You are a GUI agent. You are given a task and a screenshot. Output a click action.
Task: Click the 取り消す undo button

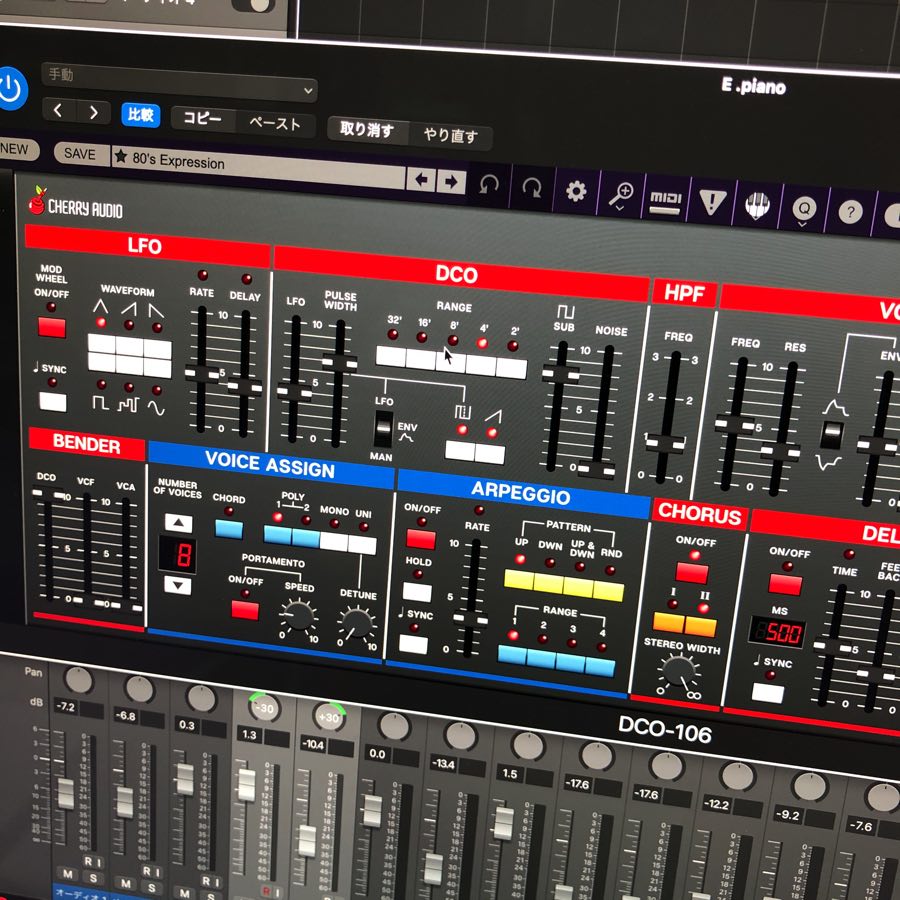(367, 129)
